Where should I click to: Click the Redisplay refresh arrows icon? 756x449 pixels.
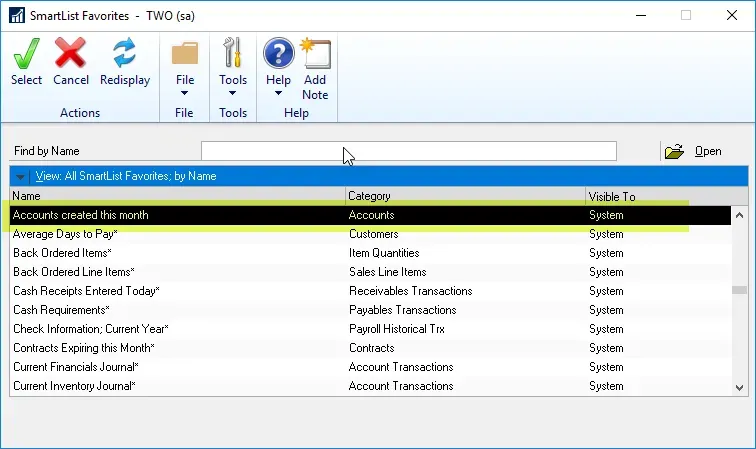tap(125, 52)
